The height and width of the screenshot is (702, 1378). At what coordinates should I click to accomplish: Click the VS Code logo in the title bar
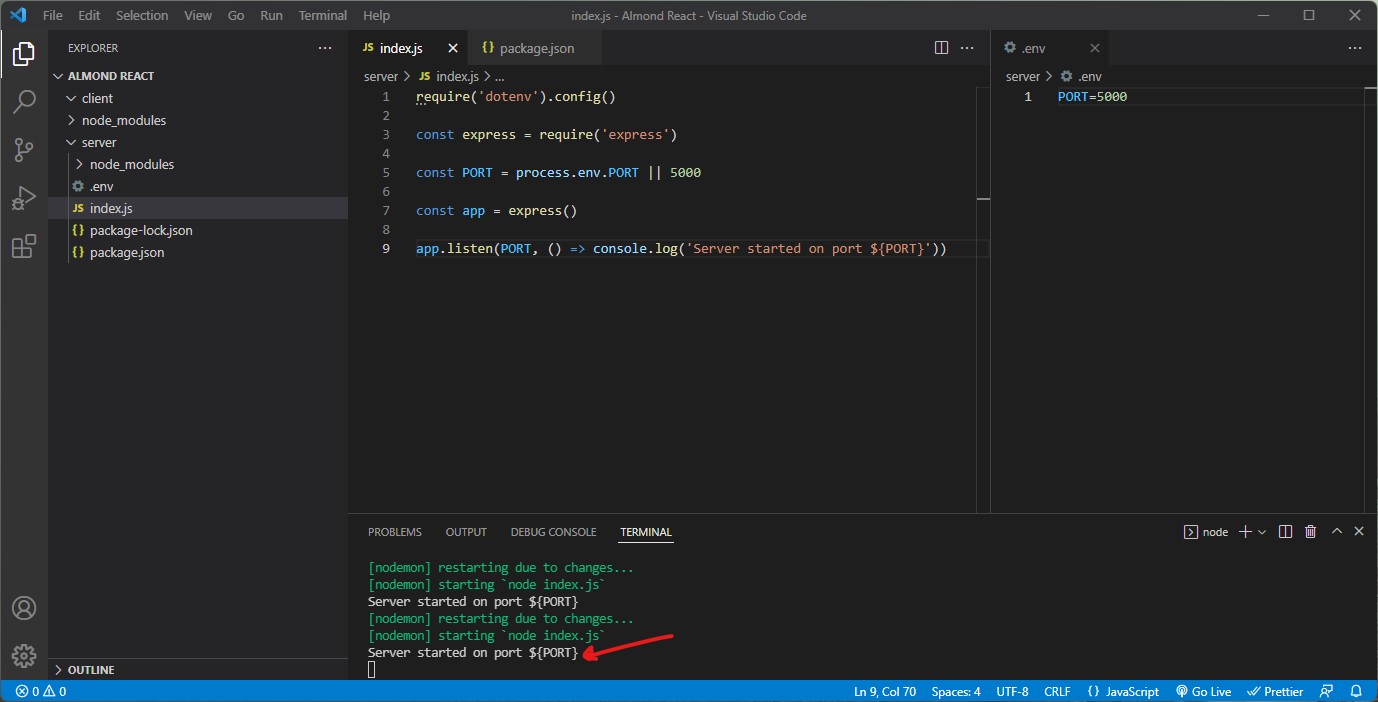point(17,15)
